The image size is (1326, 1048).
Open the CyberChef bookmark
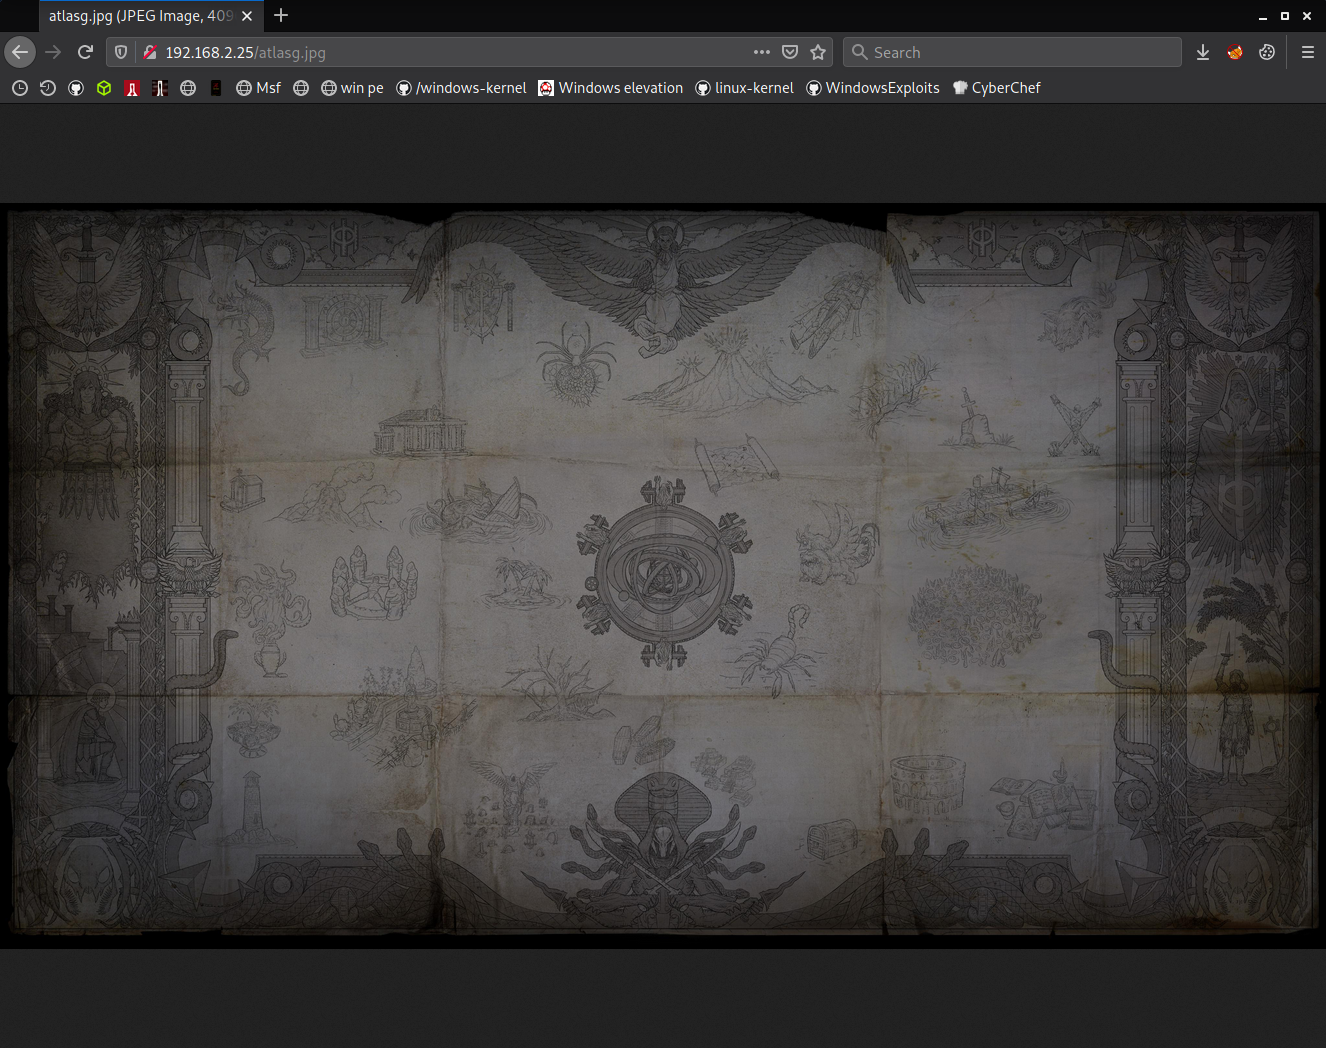click(x=996, y=88)
